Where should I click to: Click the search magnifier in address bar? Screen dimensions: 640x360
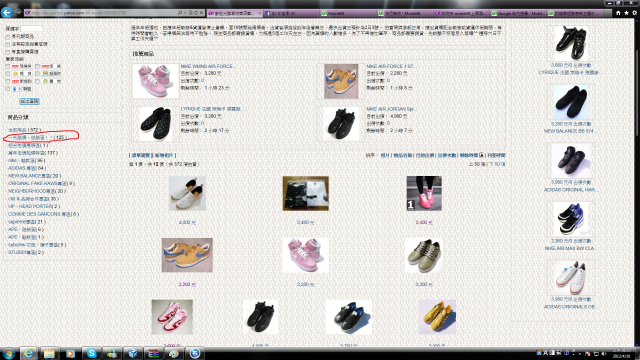(x=180, y=13)
